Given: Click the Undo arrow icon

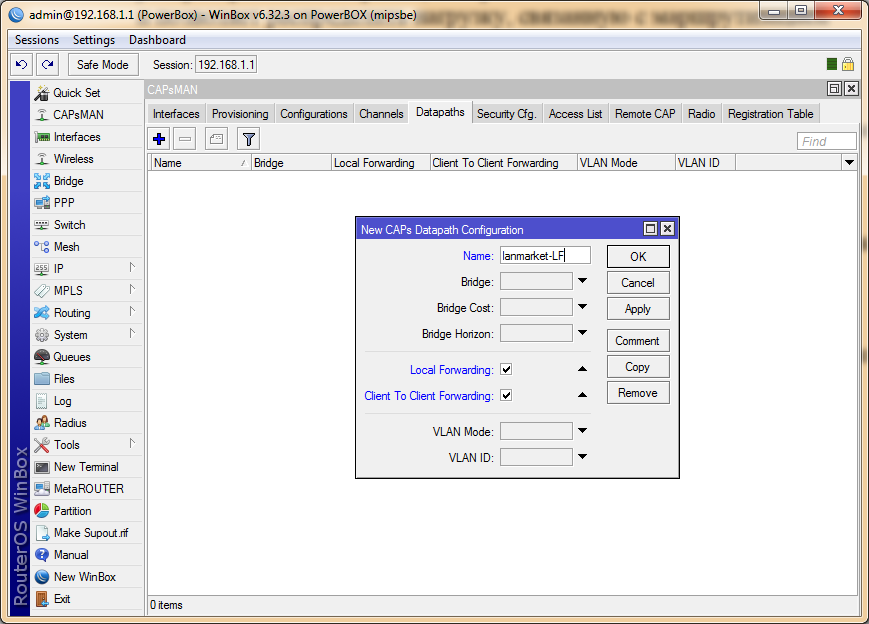Looking at the screenshot, I should click(21, 64).
